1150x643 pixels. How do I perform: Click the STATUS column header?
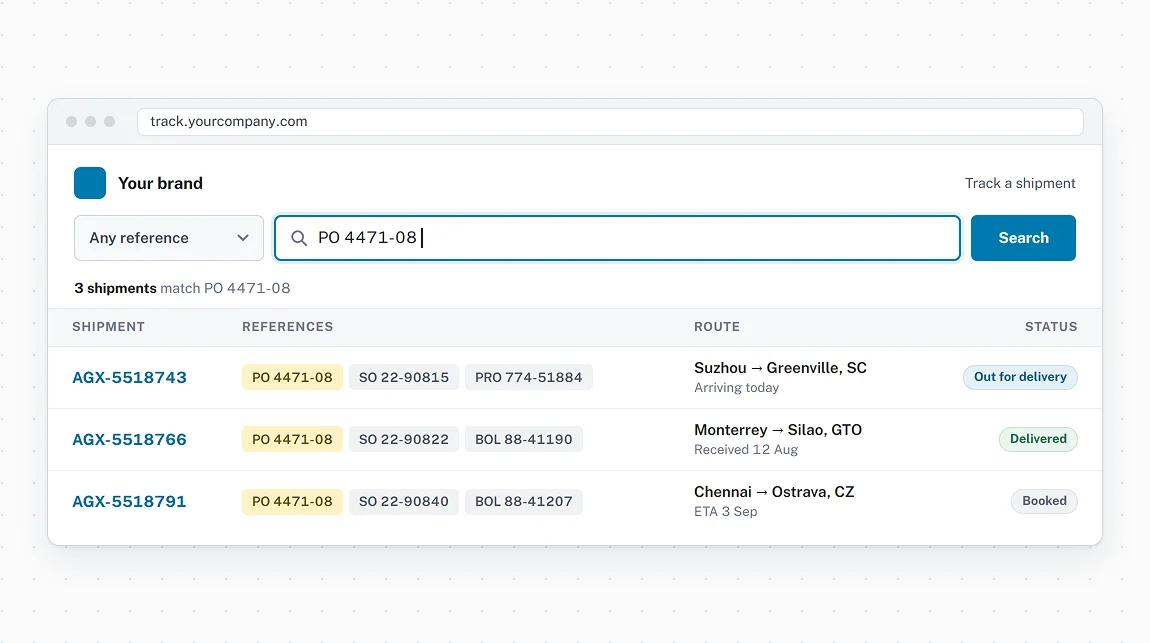pyautogui.click(x=1051, y=327)
